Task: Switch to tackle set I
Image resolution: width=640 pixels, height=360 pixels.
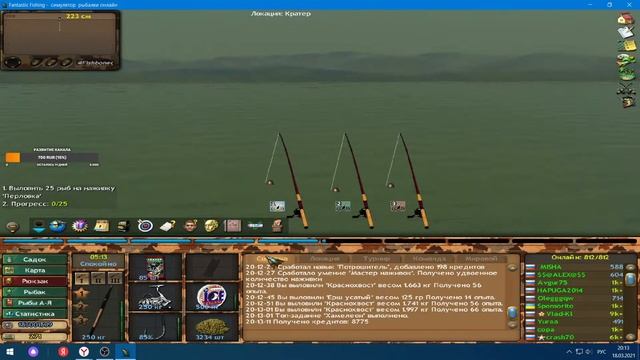Action: 82,279
